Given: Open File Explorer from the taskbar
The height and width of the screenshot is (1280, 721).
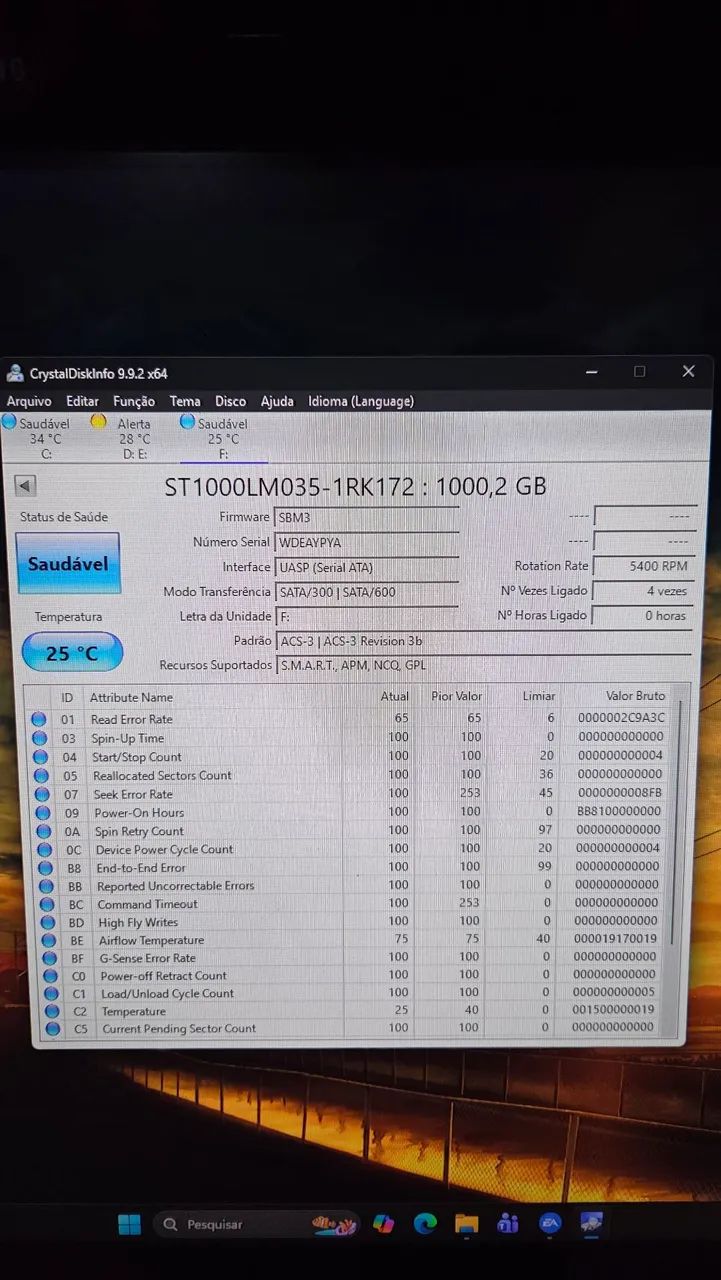Looking at the screenshot, I should 466,1223.
